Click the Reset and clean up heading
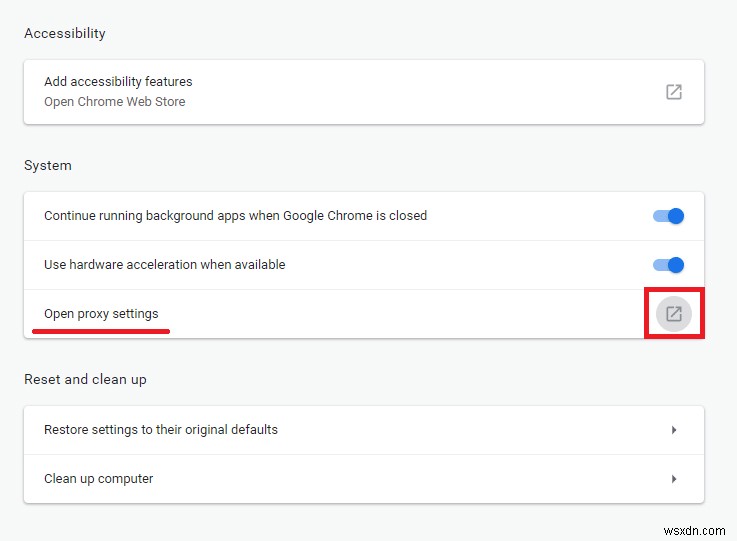The image size is (737, 541). pos(85,379)
